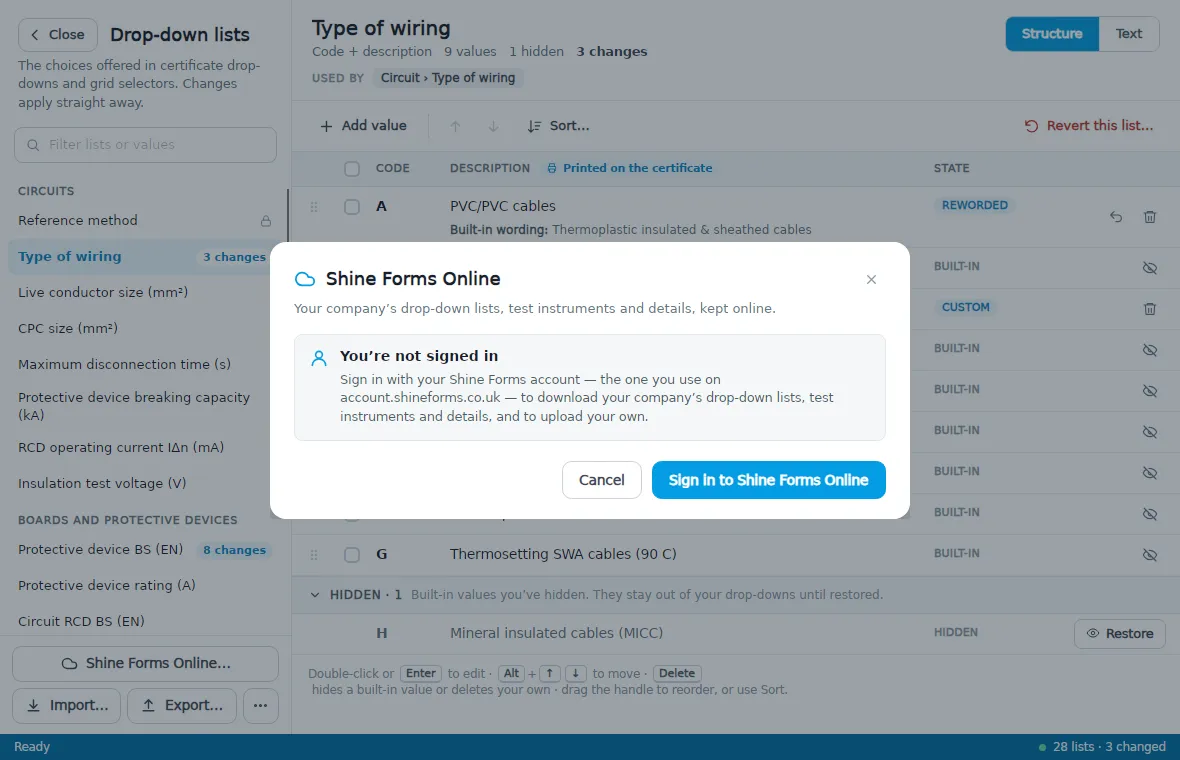Cancel the sign-in dialog
1180x760 pixels.
coord(601,480)
